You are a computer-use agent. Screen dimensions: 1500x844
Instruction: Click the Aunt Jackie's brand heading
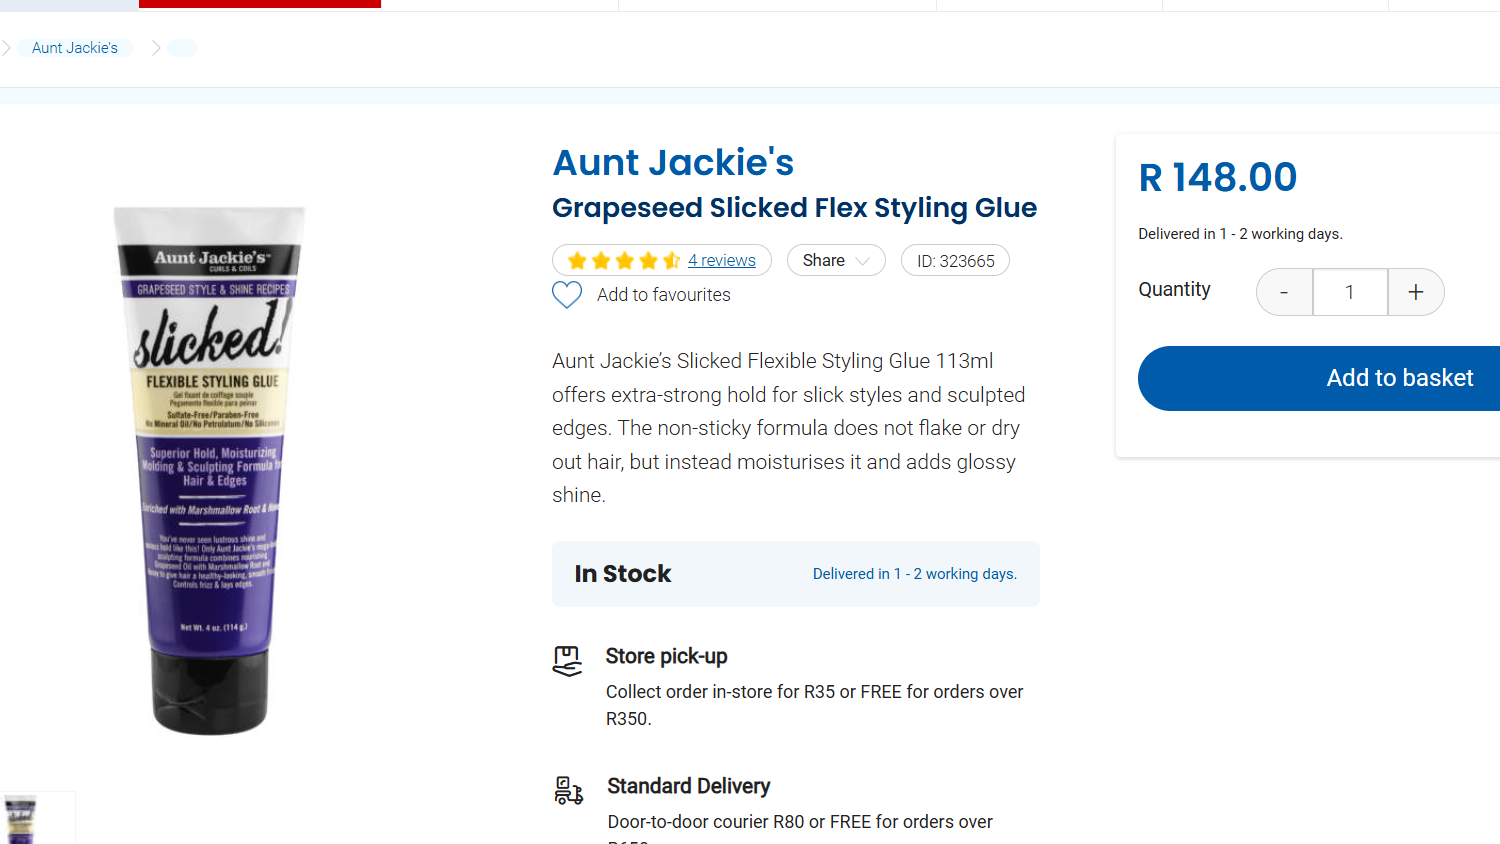pos(673,163)
